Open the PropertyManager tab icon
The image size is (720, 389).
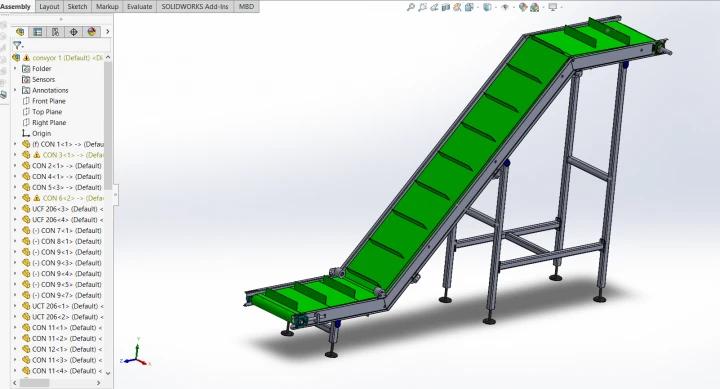(38, 32)
